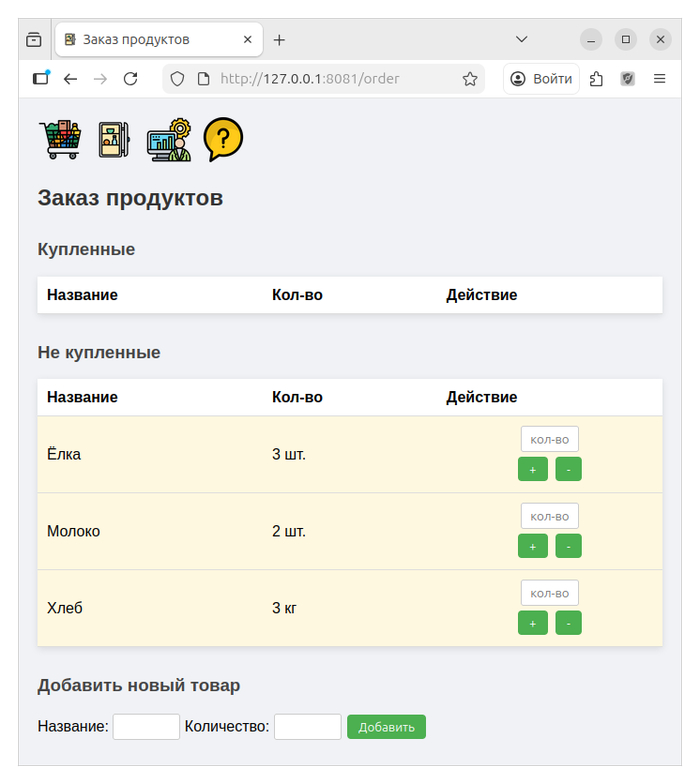
Task: Click the Название input field
Action: click(146, 726)
